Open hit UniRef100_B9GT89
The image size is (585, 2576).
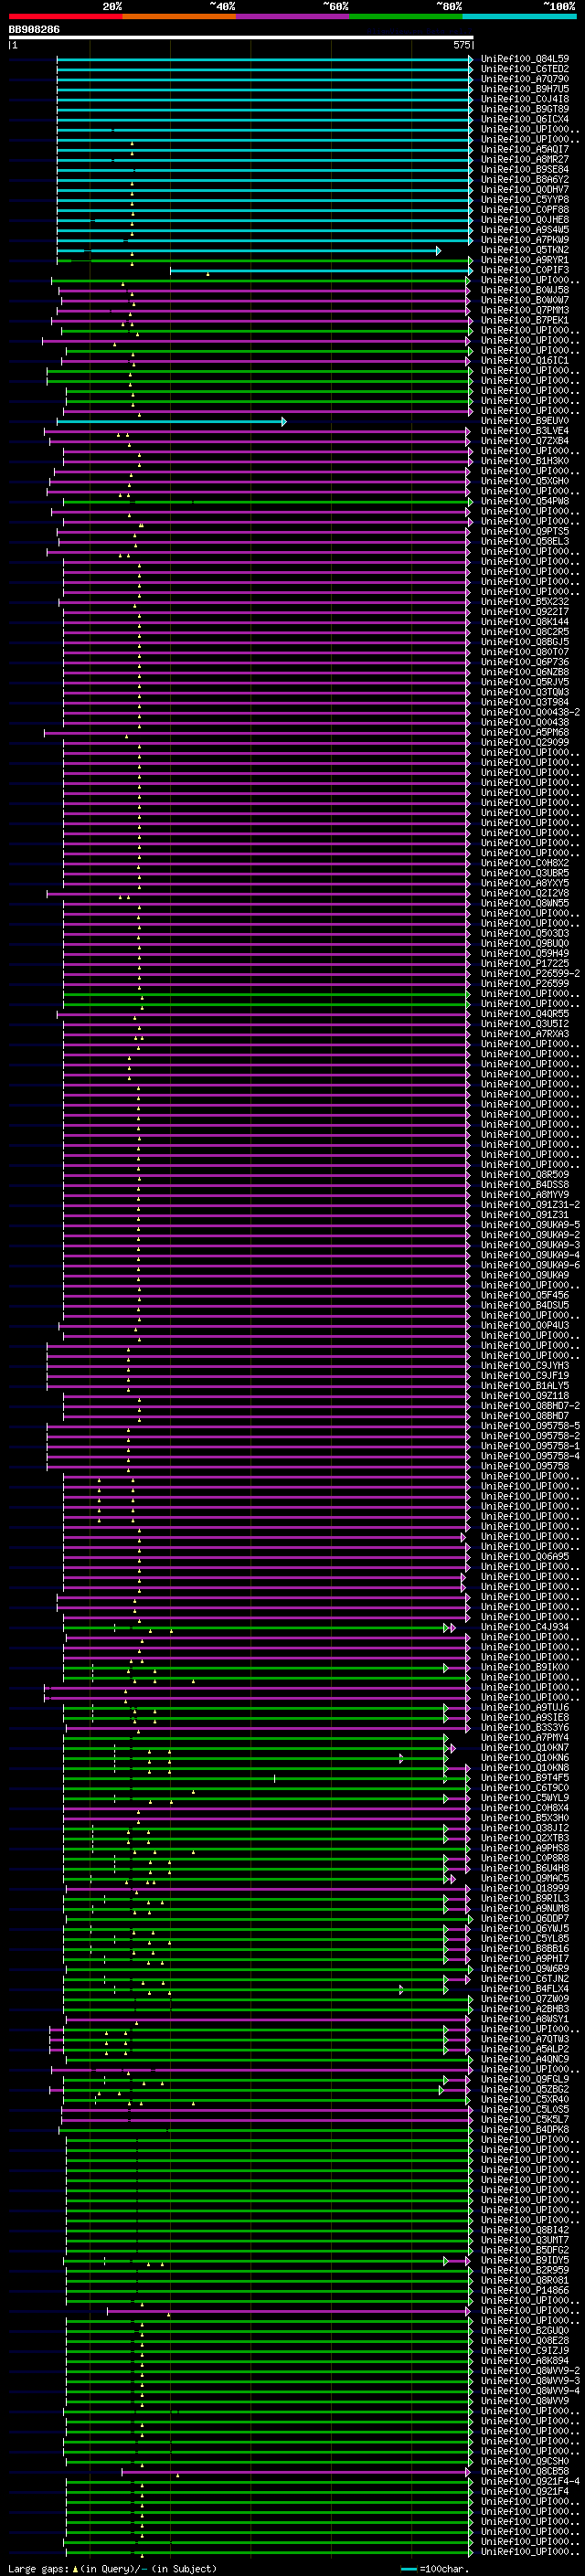click(525, 109)
